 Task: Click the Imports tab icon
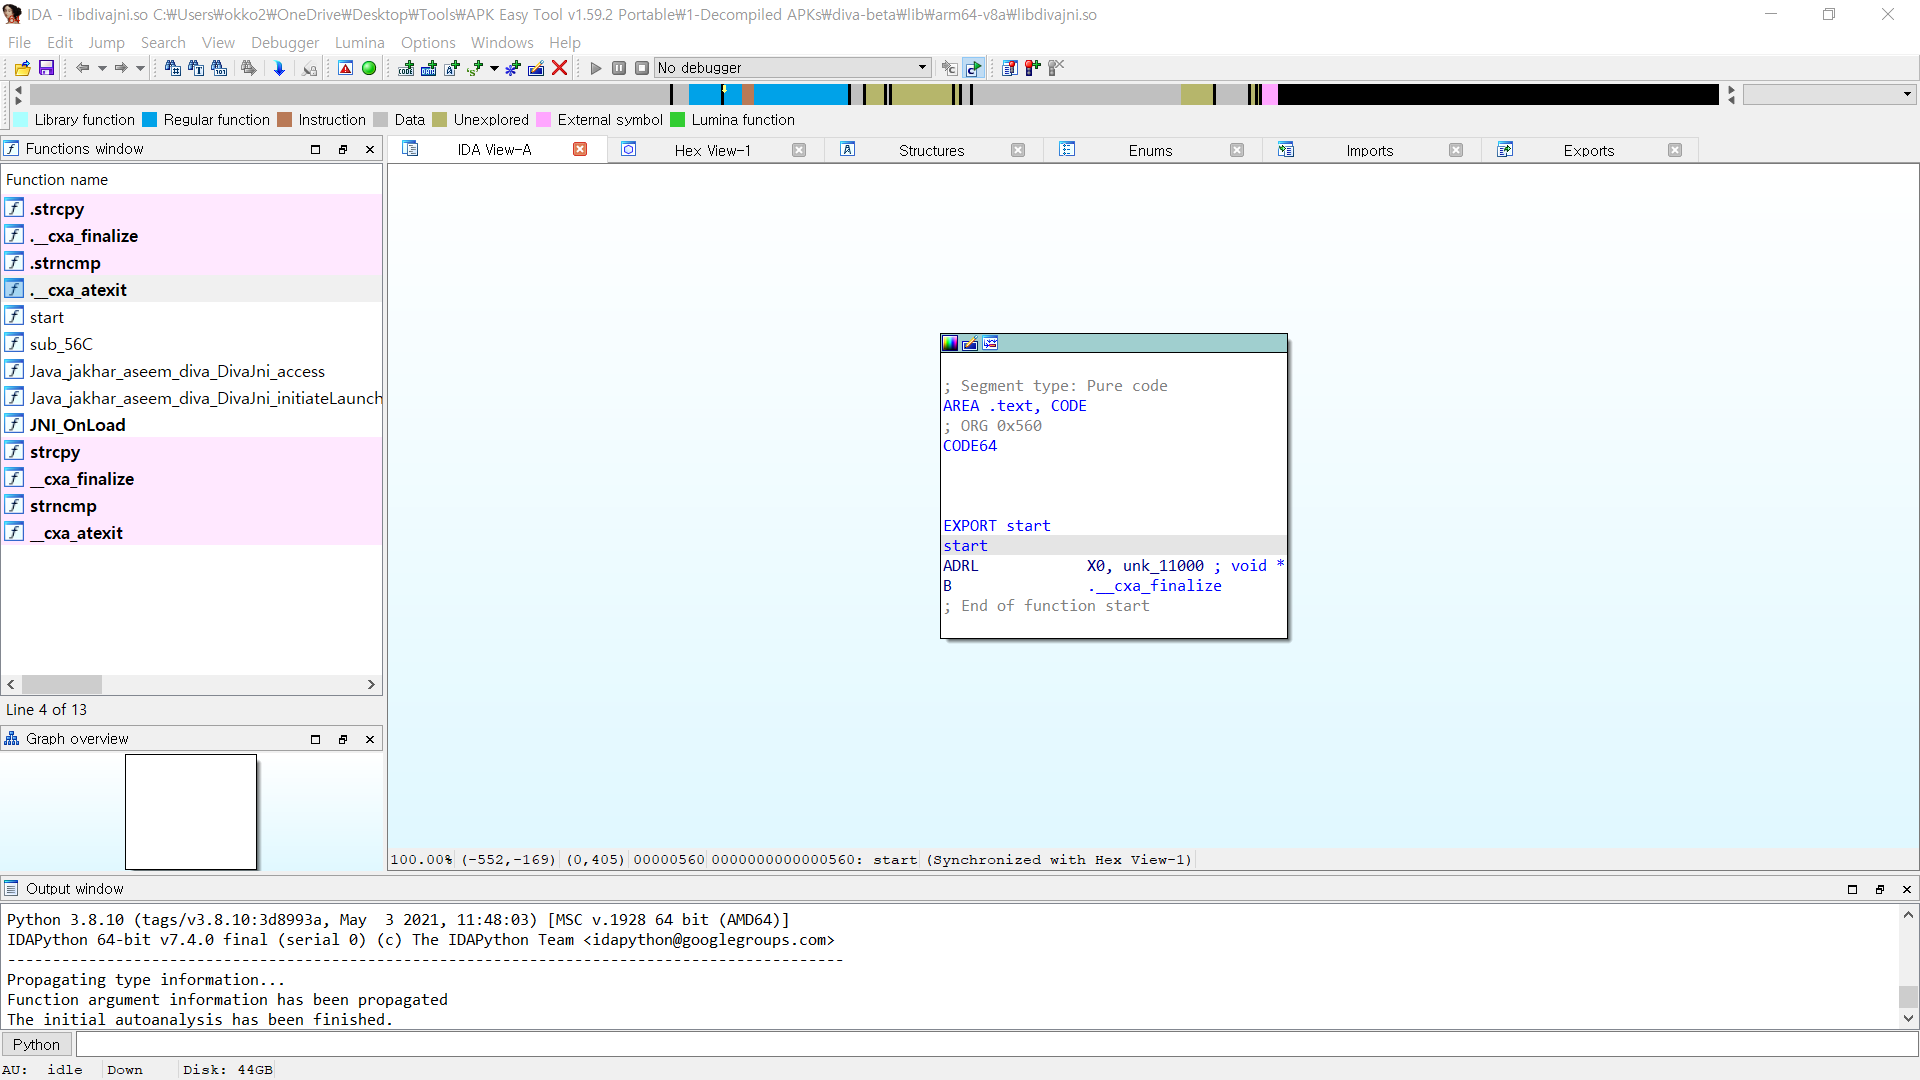tap(1286, 150)
